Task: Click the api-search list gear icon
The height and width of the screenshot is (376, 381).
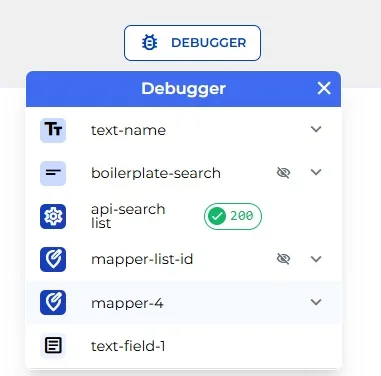Action: click(53, 216)
